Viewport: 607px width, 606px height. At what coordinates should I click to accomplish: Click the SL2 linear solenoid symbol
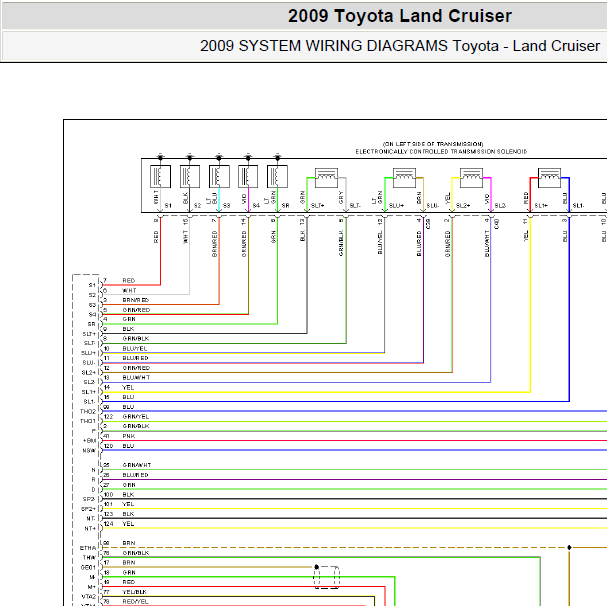[x=471, y=178]
